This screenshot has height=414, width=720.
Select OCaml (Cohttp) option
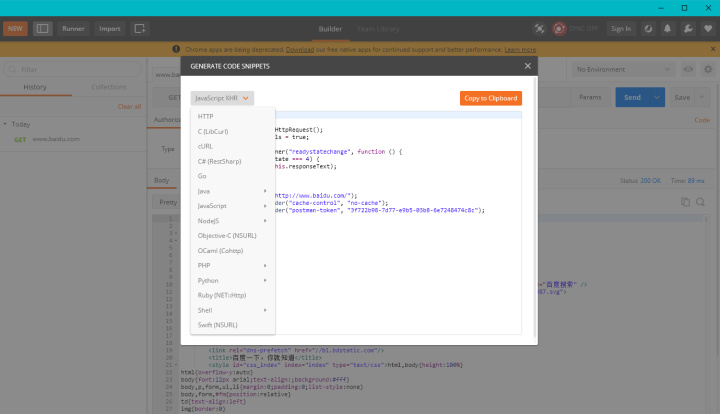pos(233,251)
